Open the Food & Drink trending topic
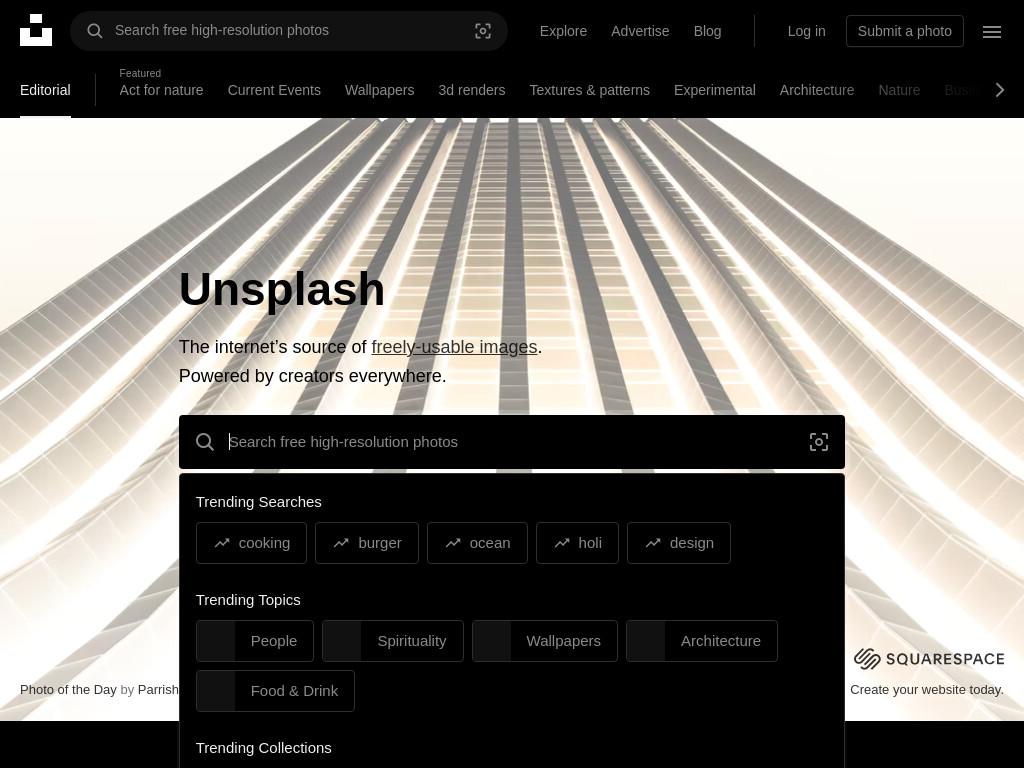The image size is (1024, 768). click(x=276, y=691)
